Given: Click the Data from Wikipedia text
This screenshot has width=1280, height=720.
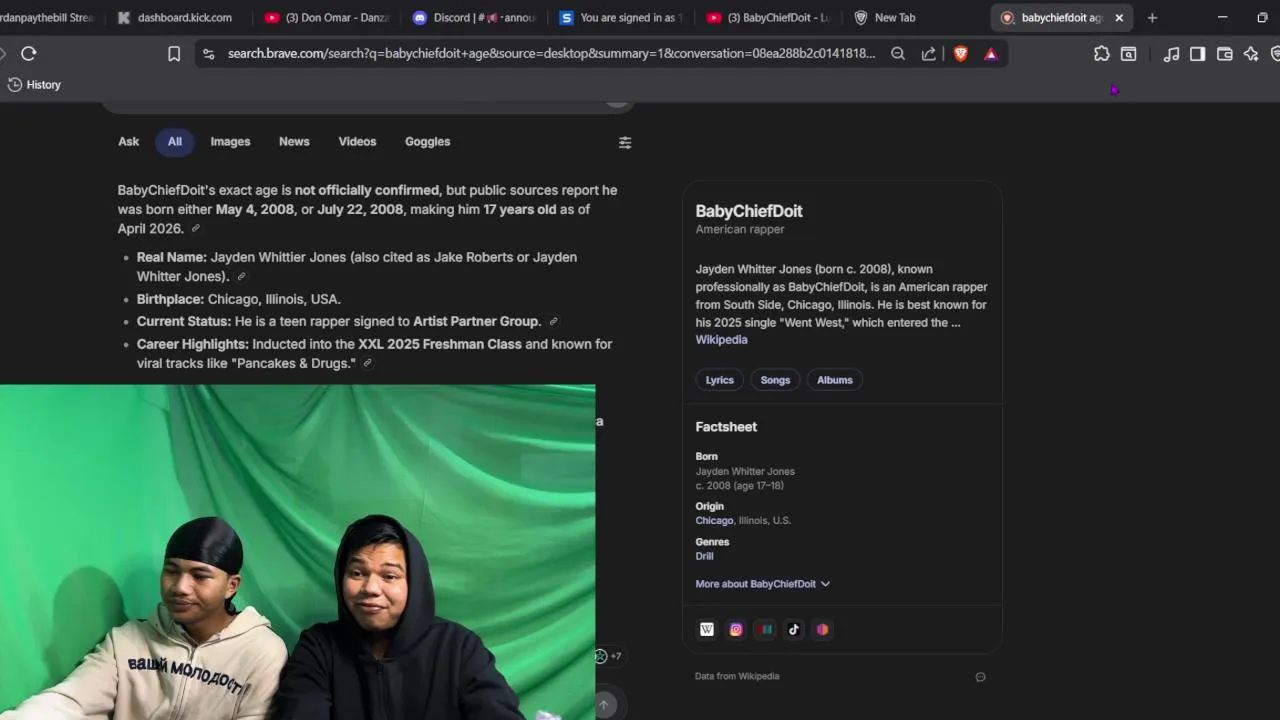Looking at the screenshot, I should (737, 677).
